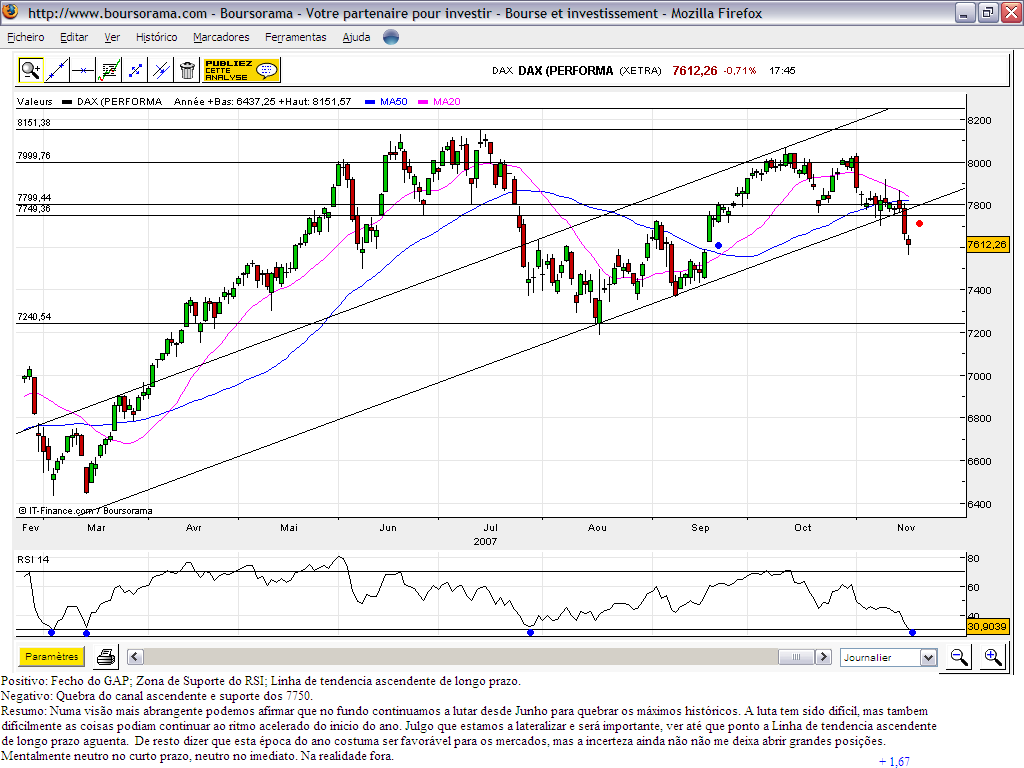Click the 7749,36 level label
1024x768 pixels.
pyautogui.click(x=34, y=209)
